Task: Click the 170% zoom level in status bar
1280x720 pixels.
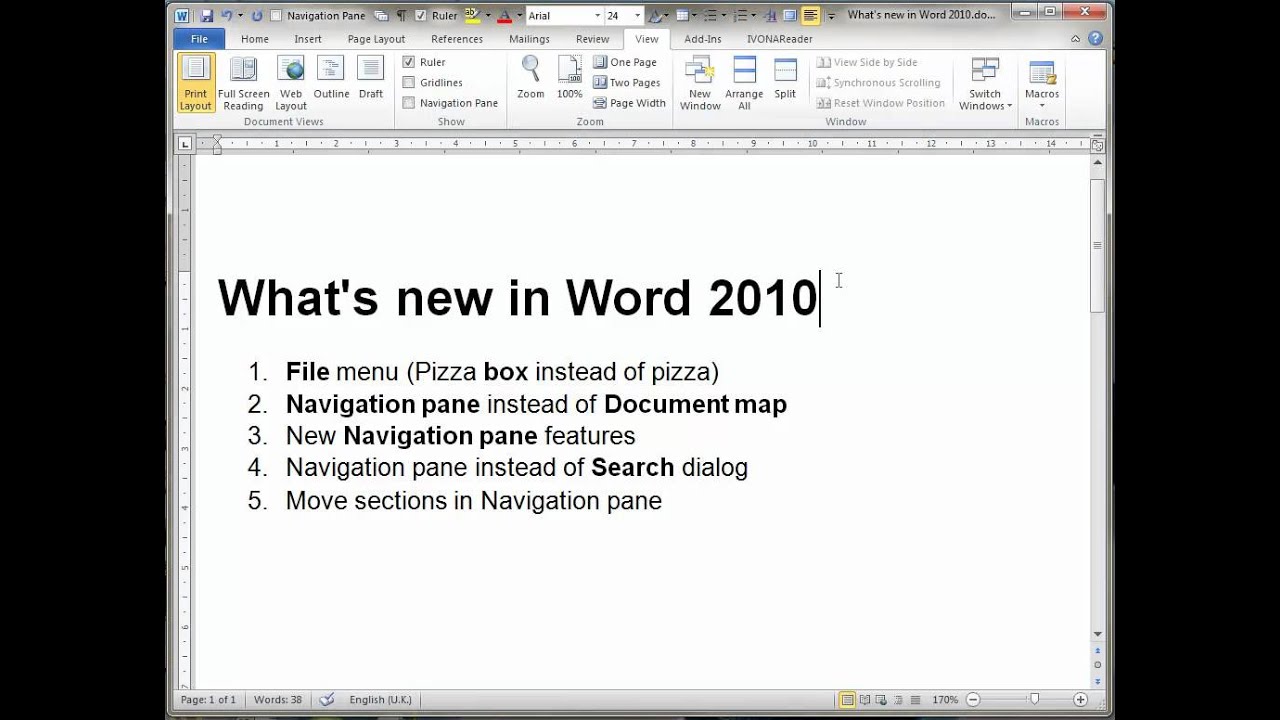Action: click(945, 700)
